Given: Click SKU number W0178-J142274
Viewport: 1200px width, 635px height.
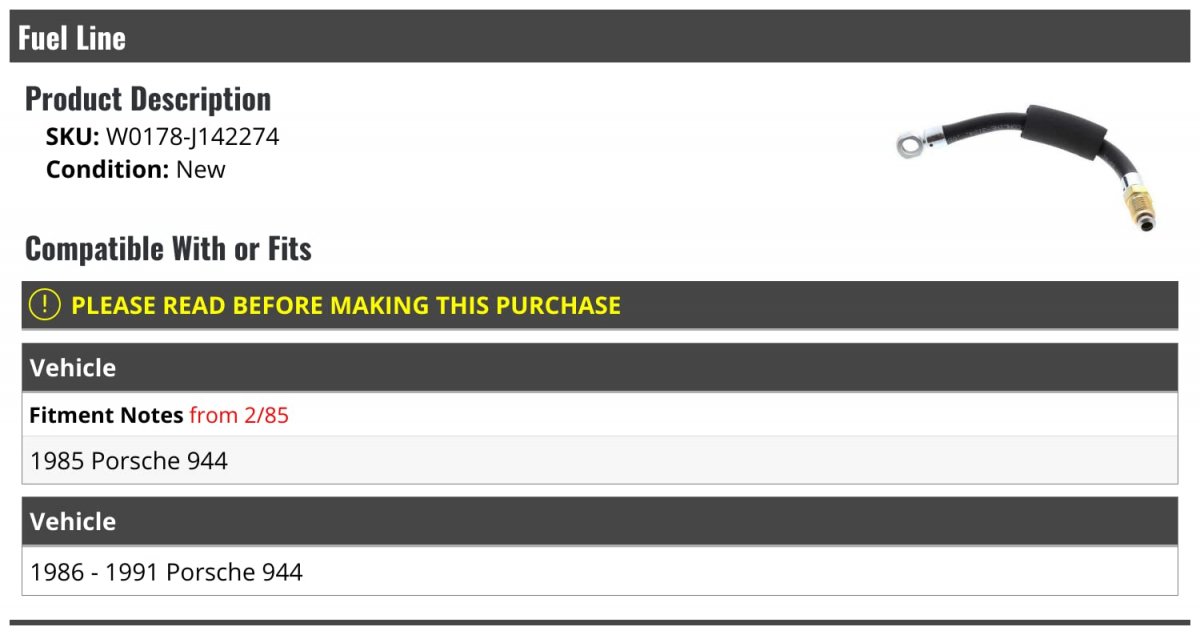Looking at the screenshot, I should [x=193, y=137].
